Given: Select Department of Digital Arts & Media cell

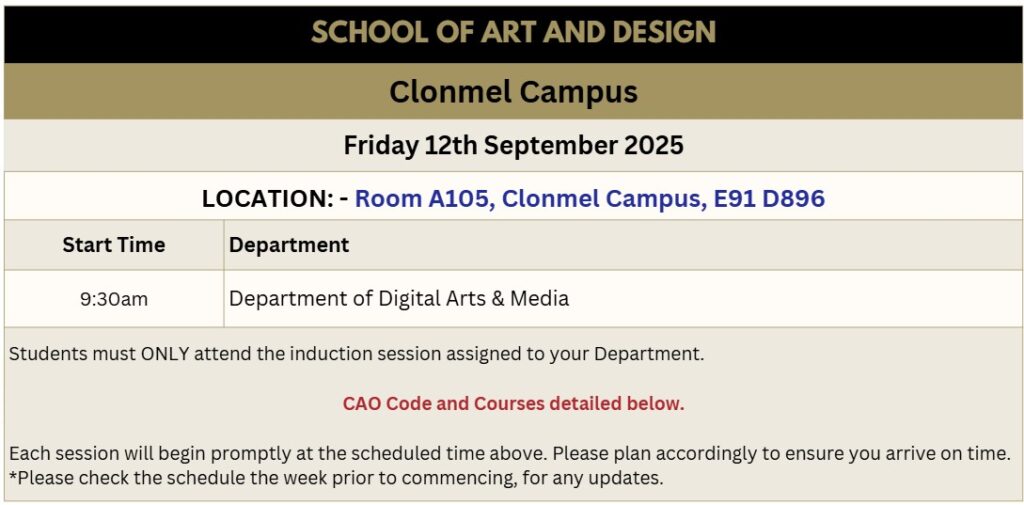Looking at the screenshot, I should 399,298.
